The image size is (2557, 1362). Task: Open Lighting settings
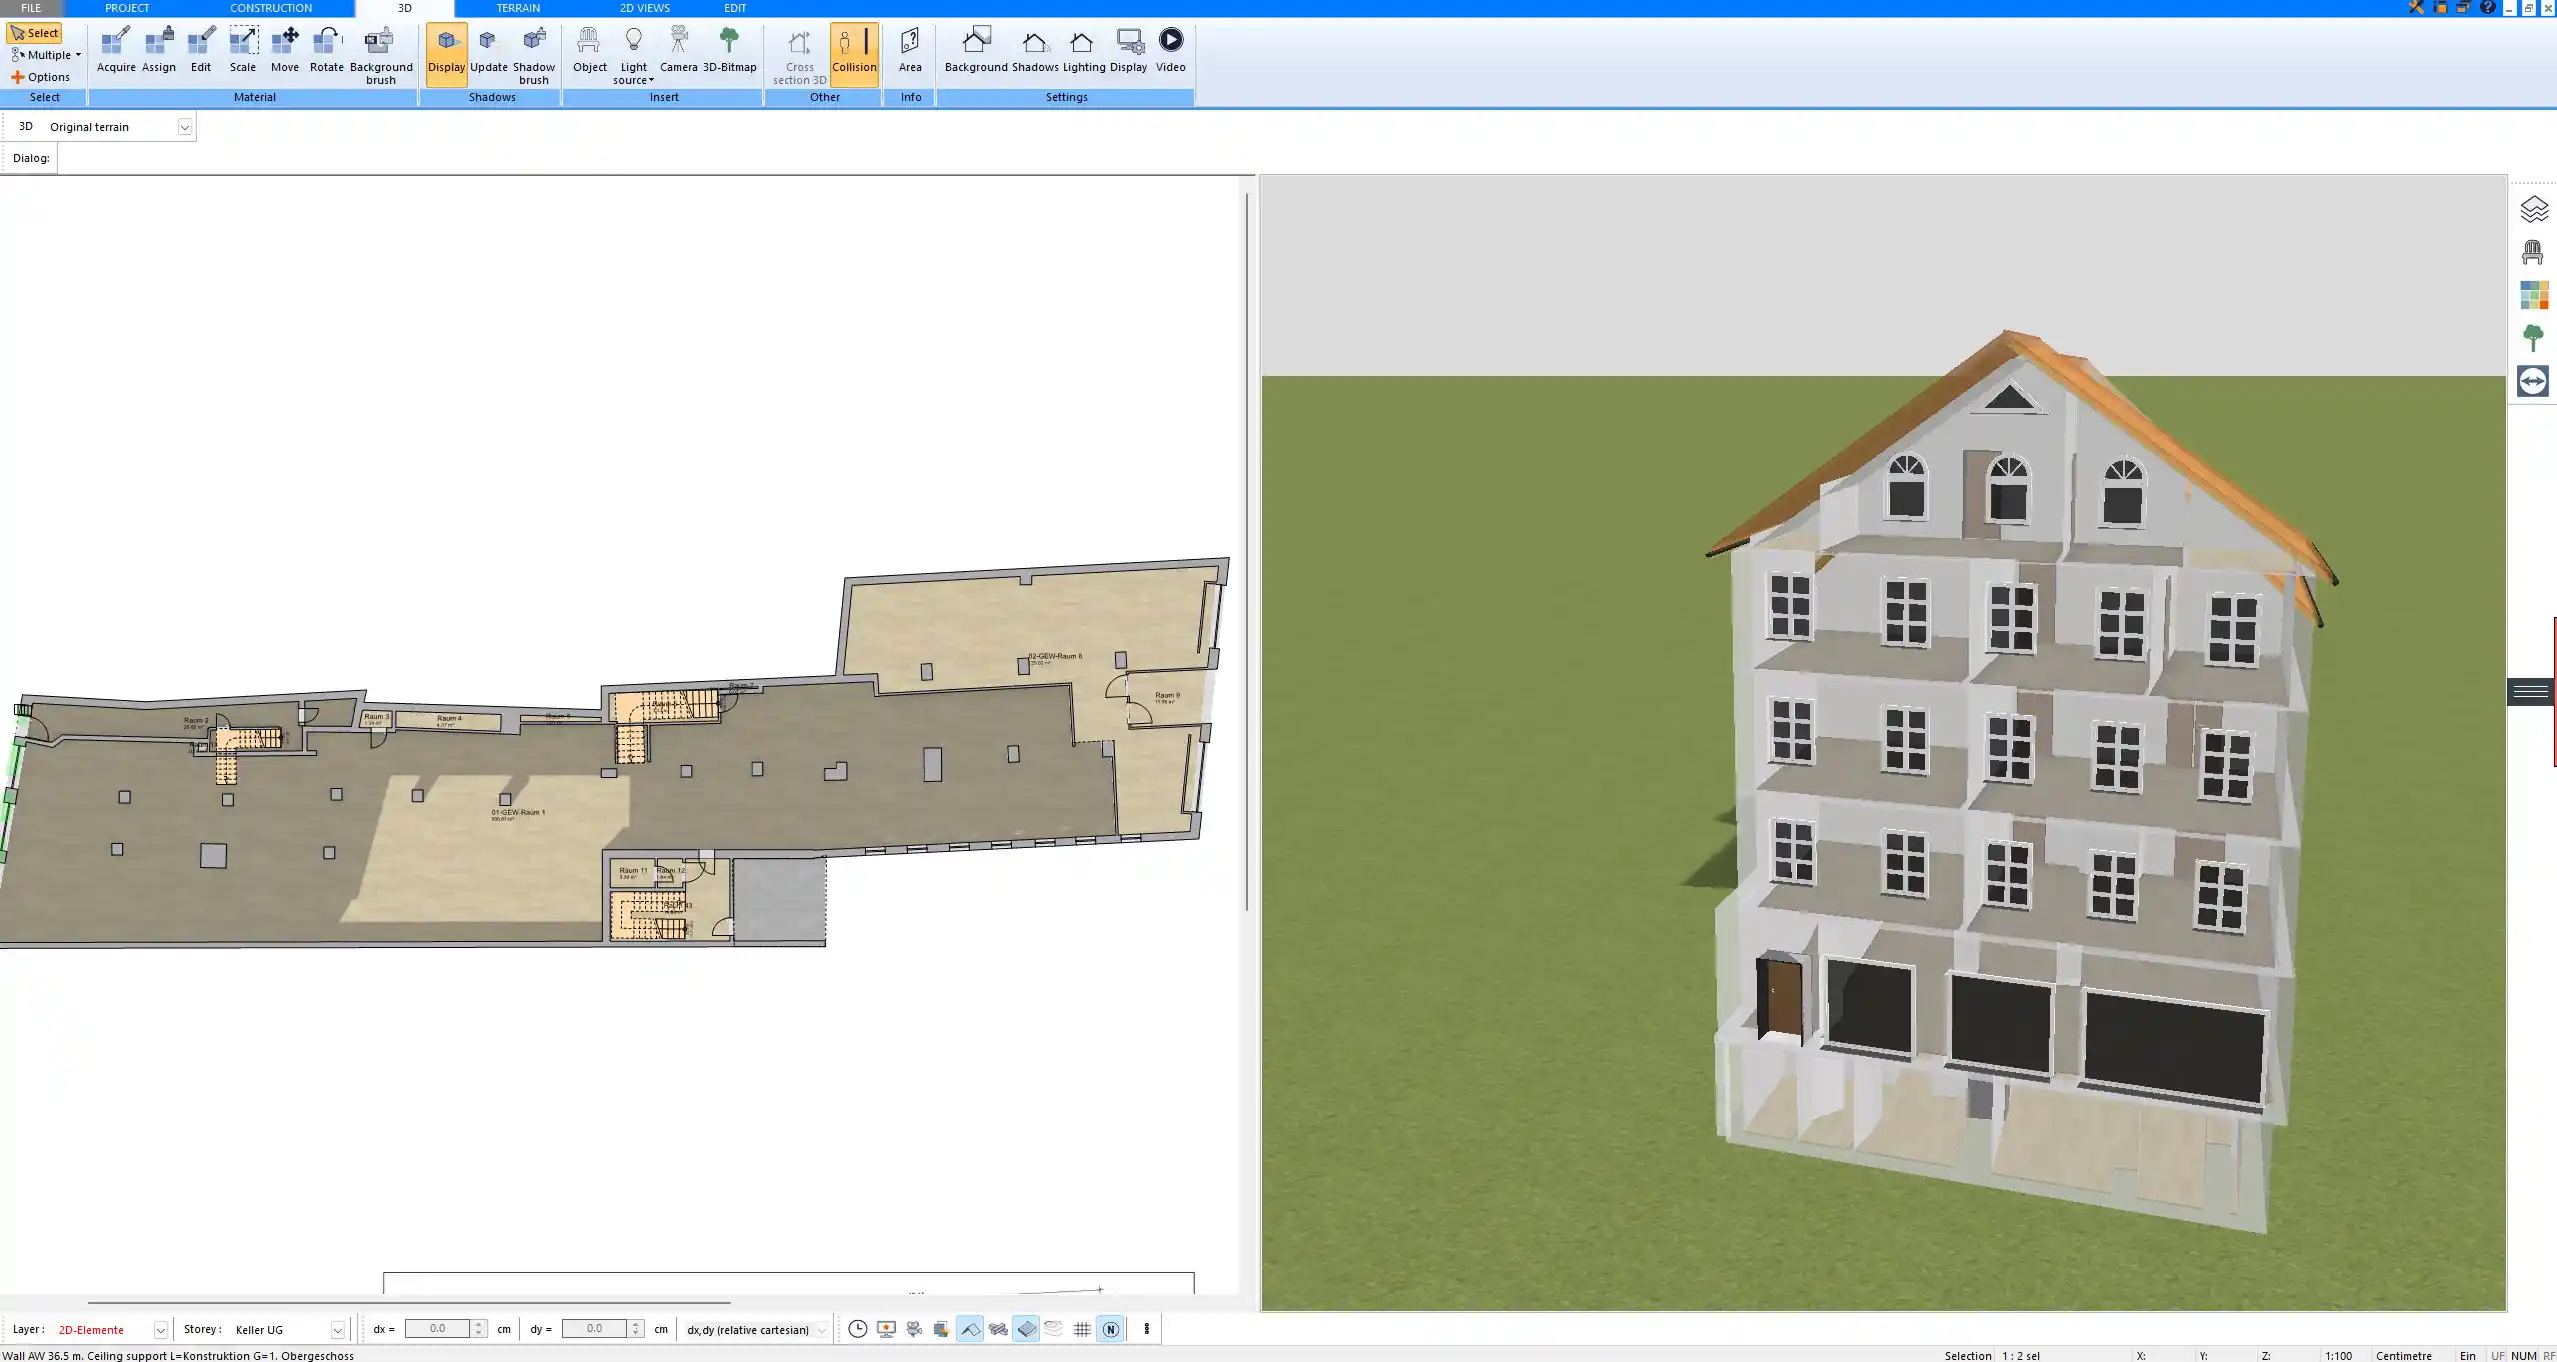[x=1084, y=50]
